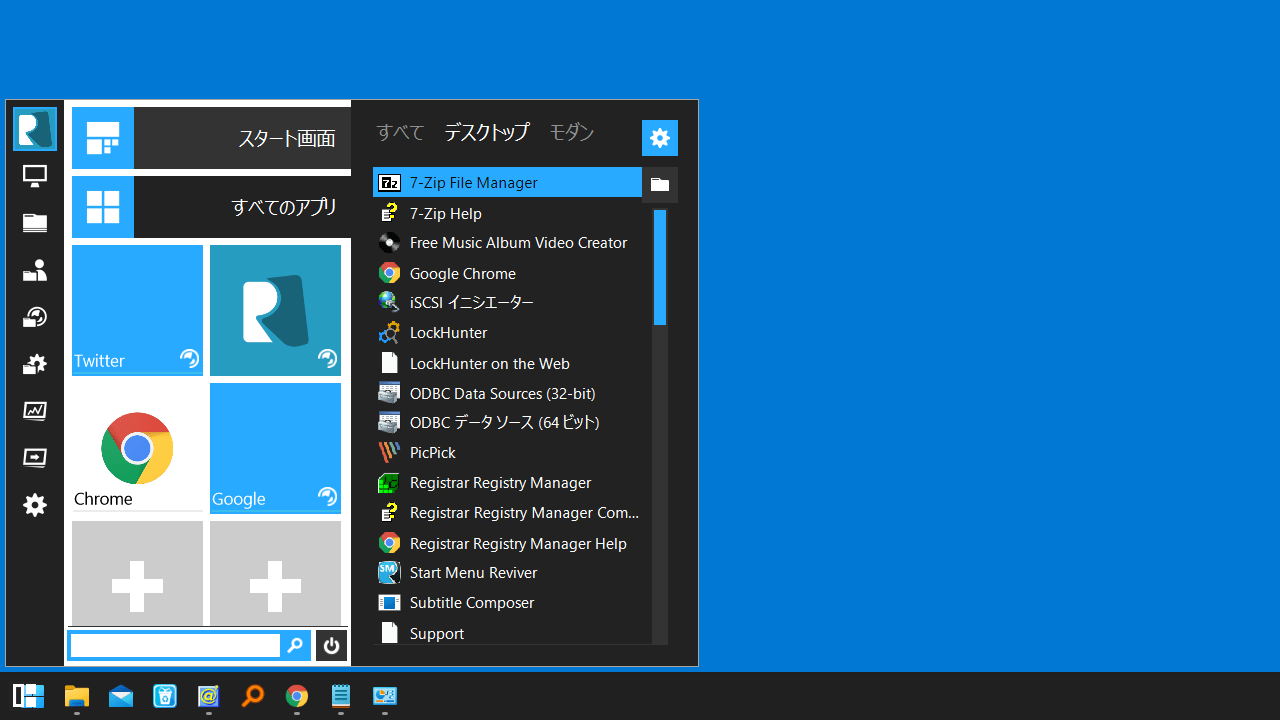
Task: Open the Computer monitor icon in sidebar
Action: (x=35, y=176)
